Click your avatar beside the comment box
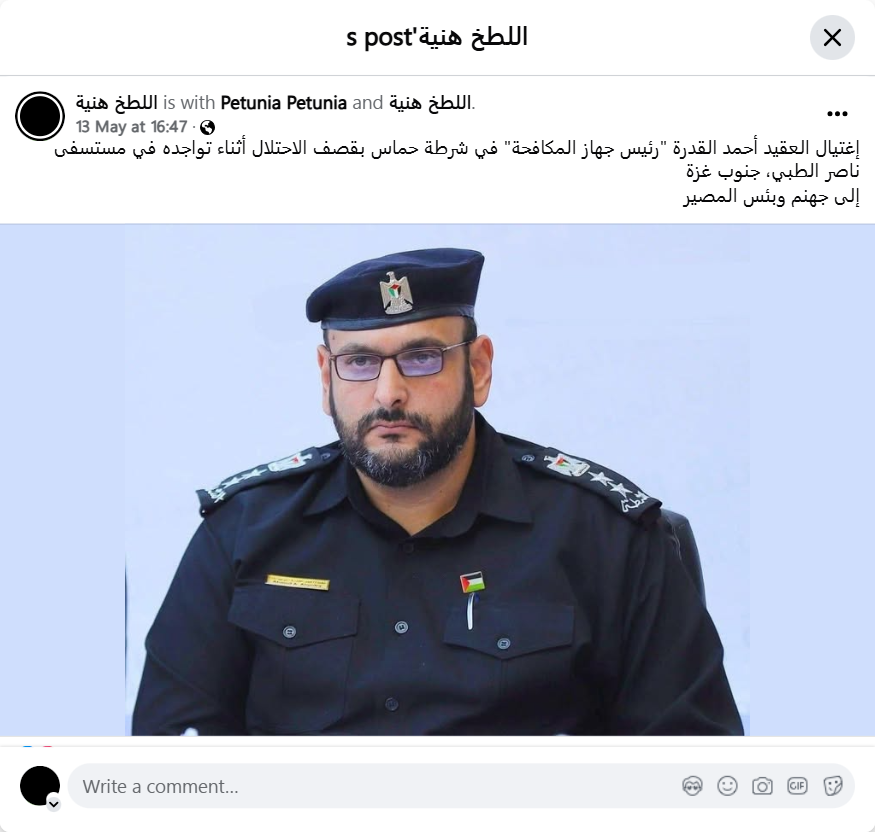The width and height of the screenshot is (875, 832). [x=40, y=786]
